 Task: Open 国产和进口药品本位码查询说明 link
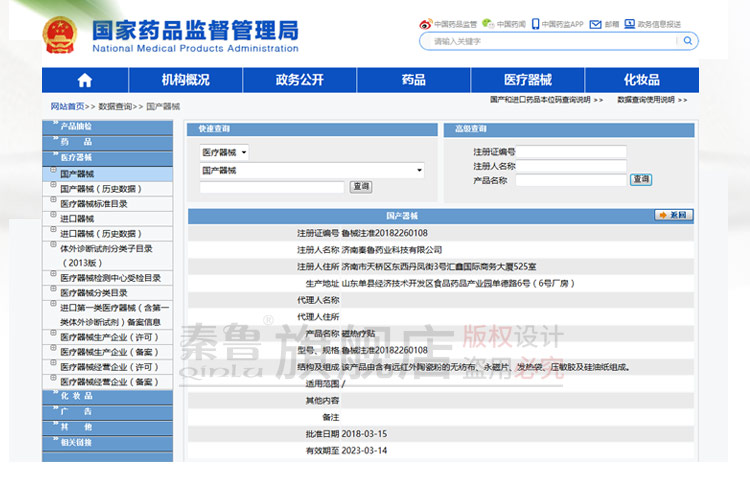(540, 99)
